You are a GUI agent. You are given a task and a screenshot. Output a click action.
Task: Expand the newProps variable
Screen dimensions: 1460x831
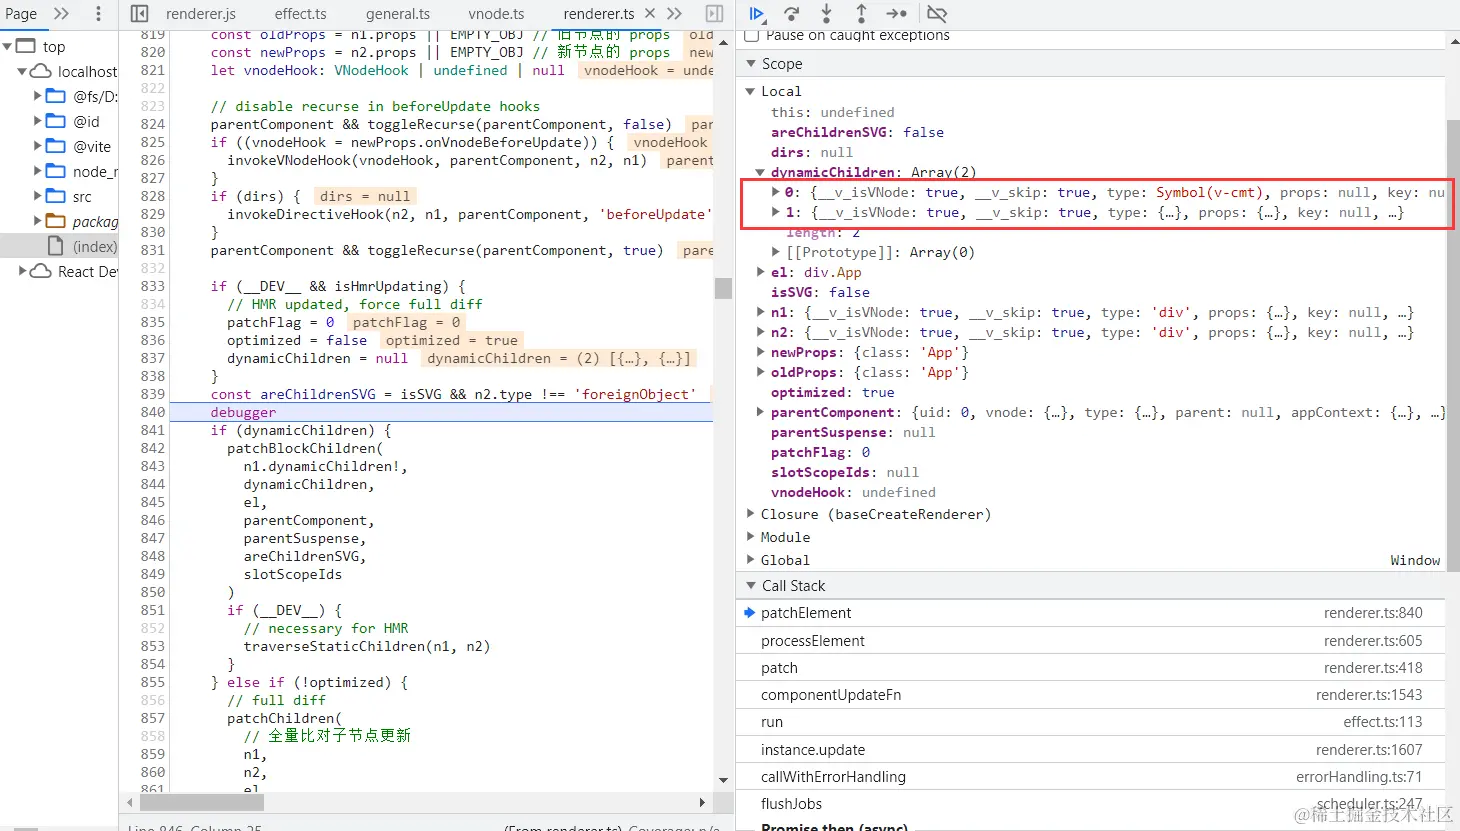point(761,352)
